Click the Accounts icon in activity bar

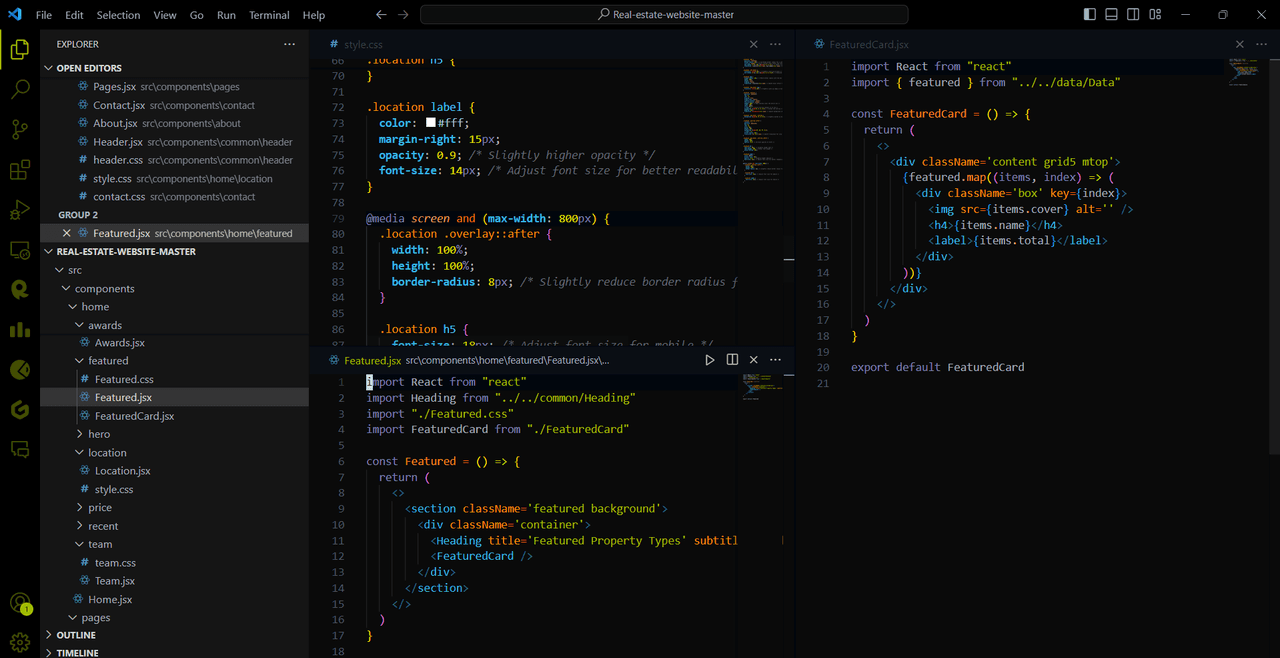20,603
